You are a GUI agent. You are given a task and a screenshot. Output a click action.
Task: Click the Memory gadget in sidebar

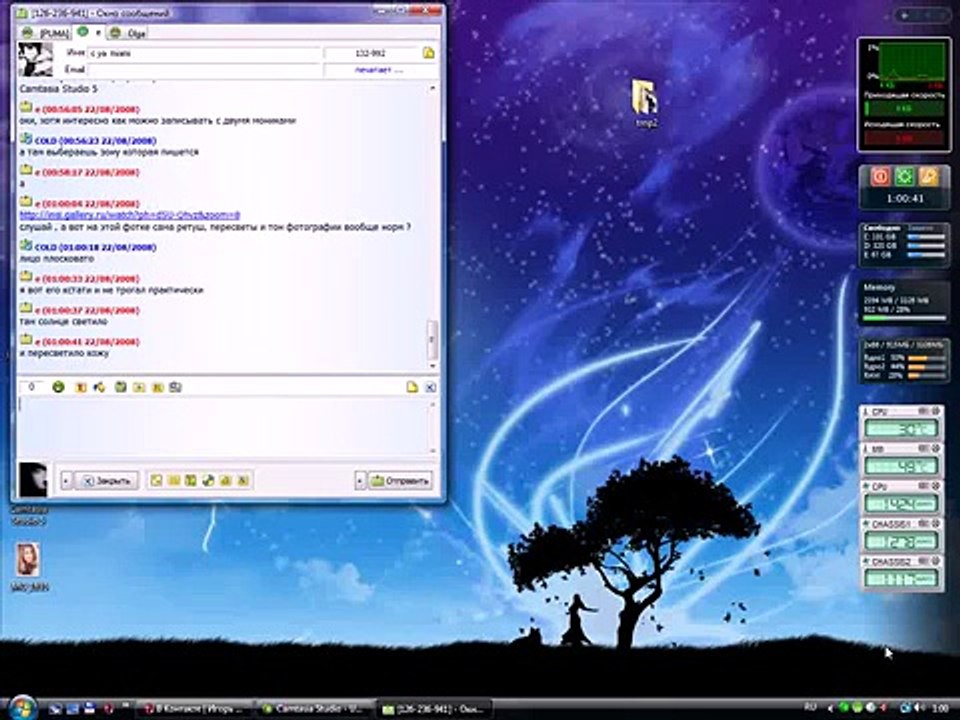904,302
